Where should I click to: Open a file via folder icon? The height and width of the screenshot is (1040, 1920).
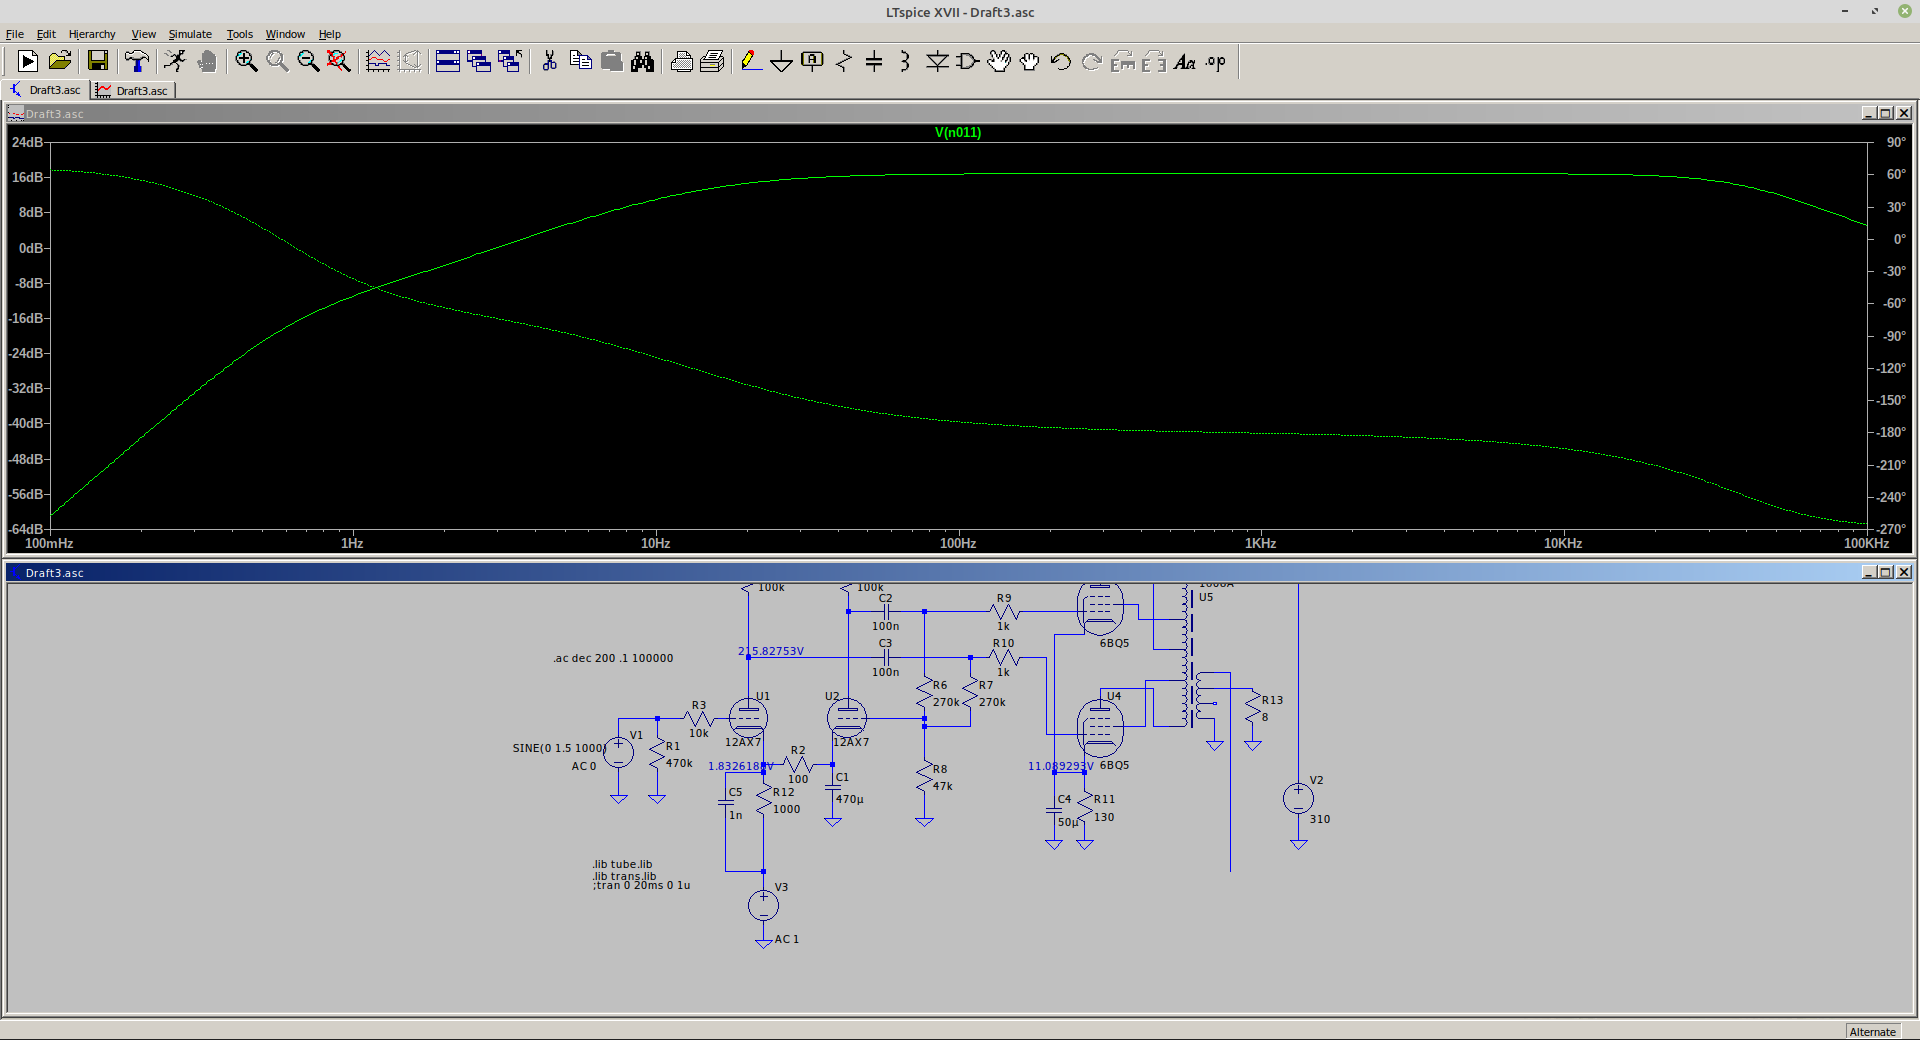coord(60,62)
